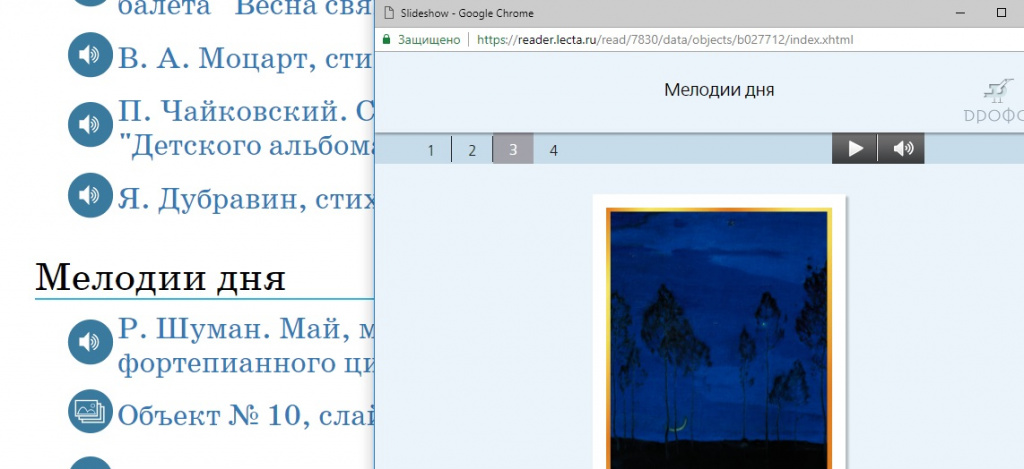Maximize the Slideshow Chrome window
This screenshot has height=469, width=1024.
(1001, 13)
